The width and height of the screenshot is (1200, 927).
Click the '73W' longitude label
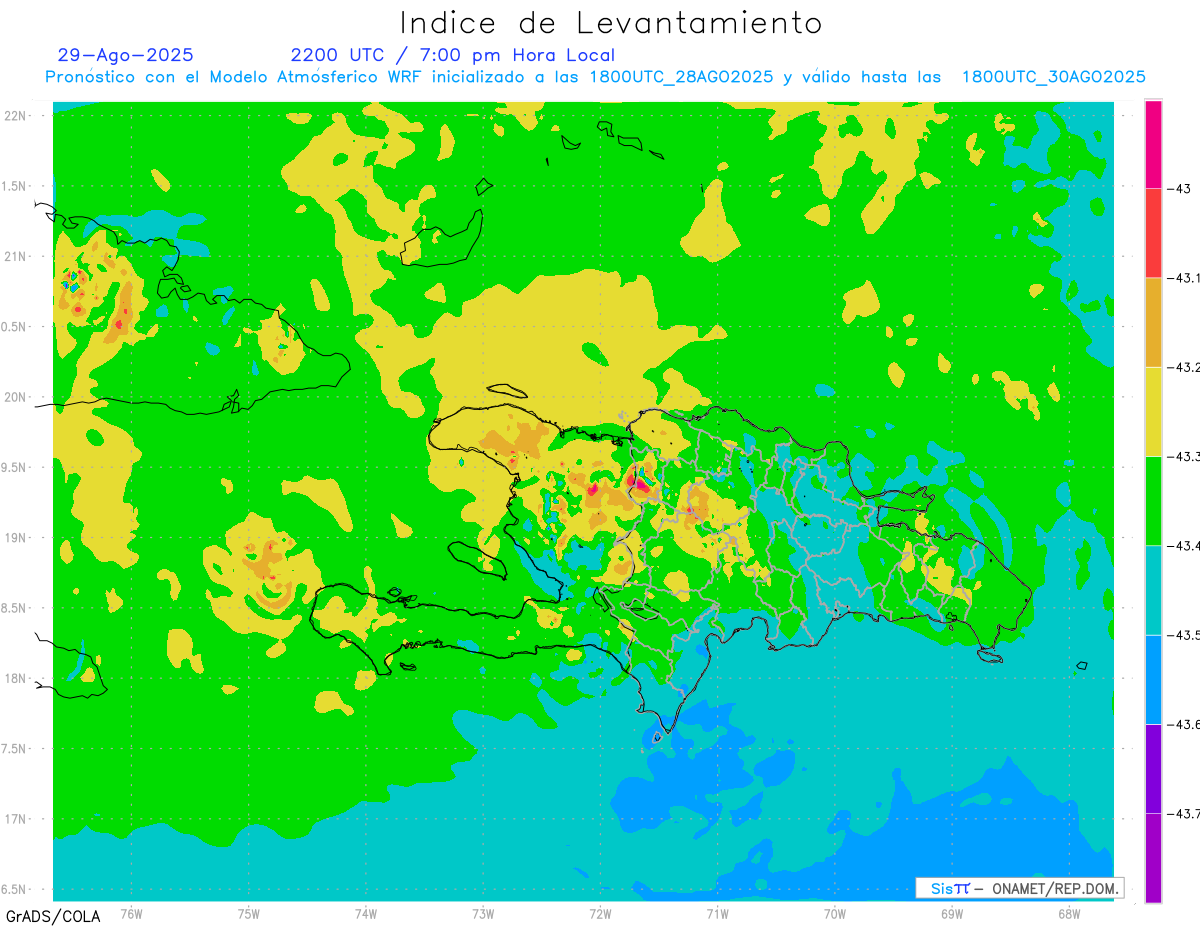tap(483, 912)
